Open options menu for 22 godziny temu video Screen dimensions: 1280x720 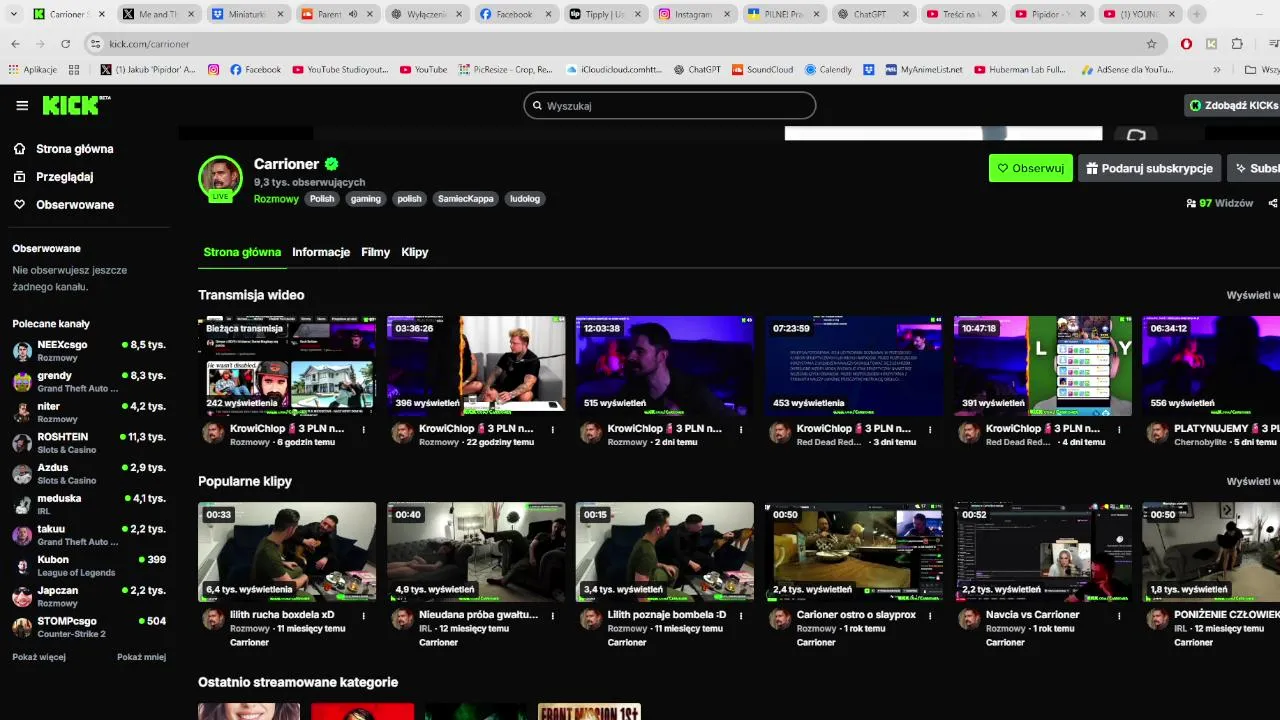553,430
